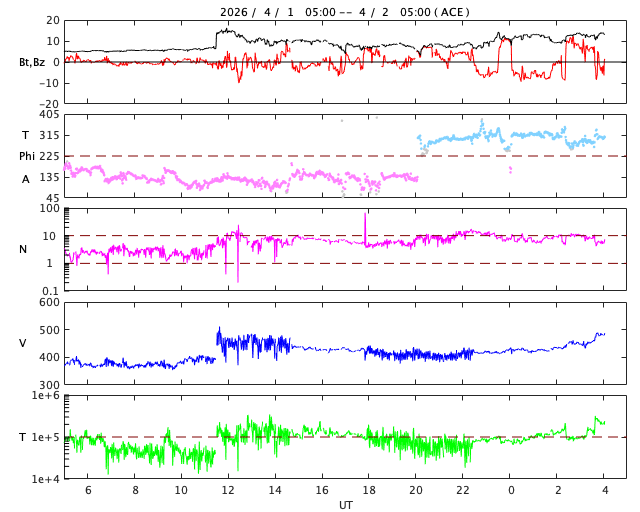Click the V velocity axis label
The width and height of the screenshot is (640, 512).
click(23, 344)
